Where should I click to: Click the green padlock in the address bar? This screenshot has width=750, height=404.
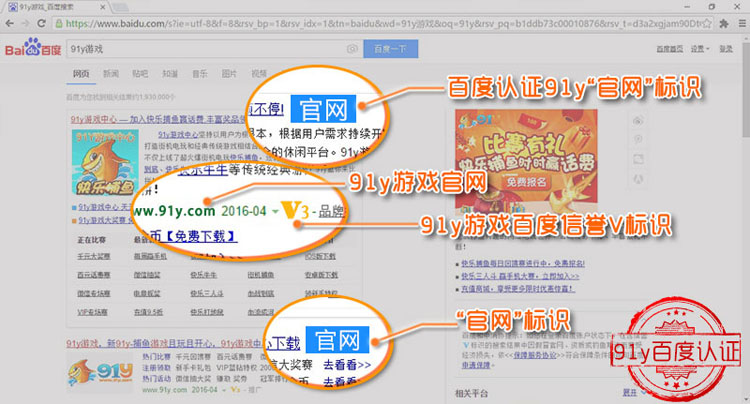pos(59,23)
